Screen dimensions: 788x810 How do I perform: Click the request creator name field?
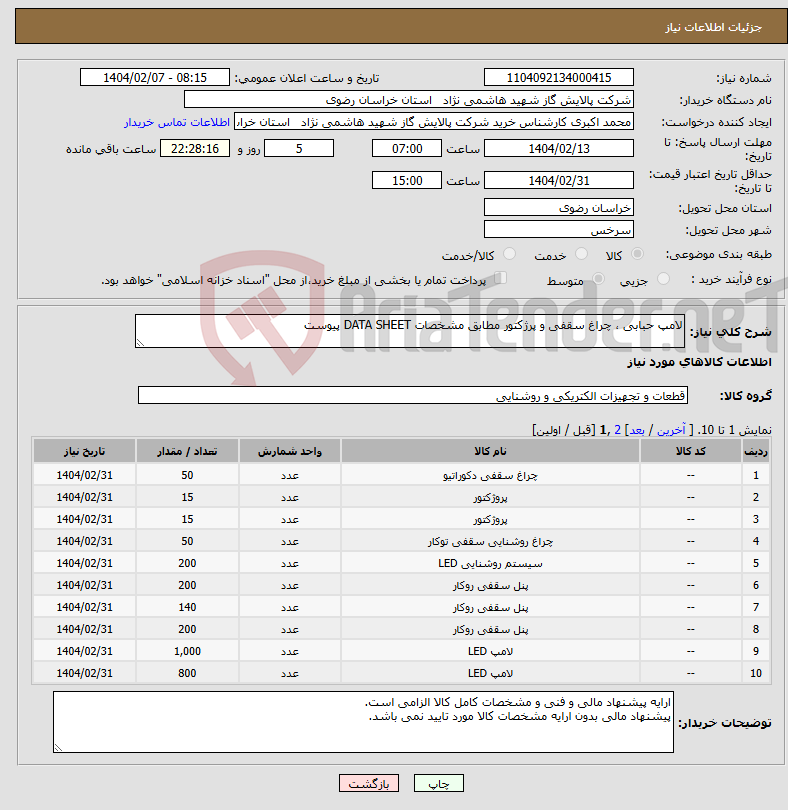coord(434,122)
